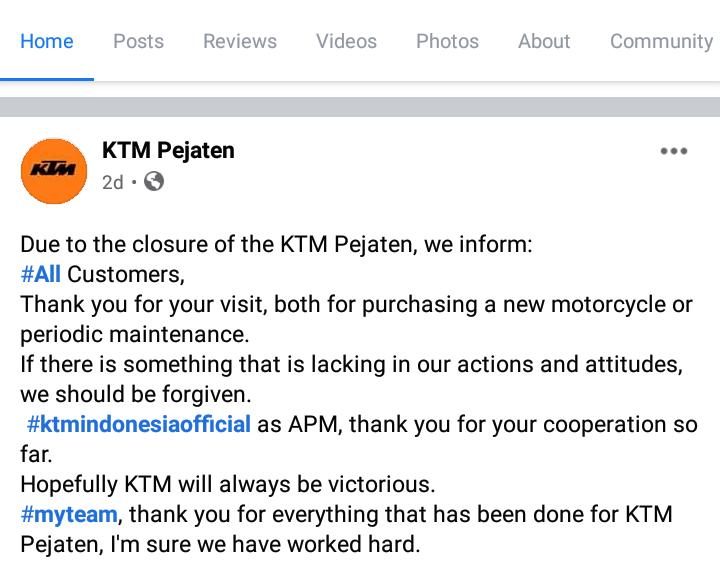This screenshot has height=580, width=720.
Task: Open the About tab
Action: click(544, 41)
